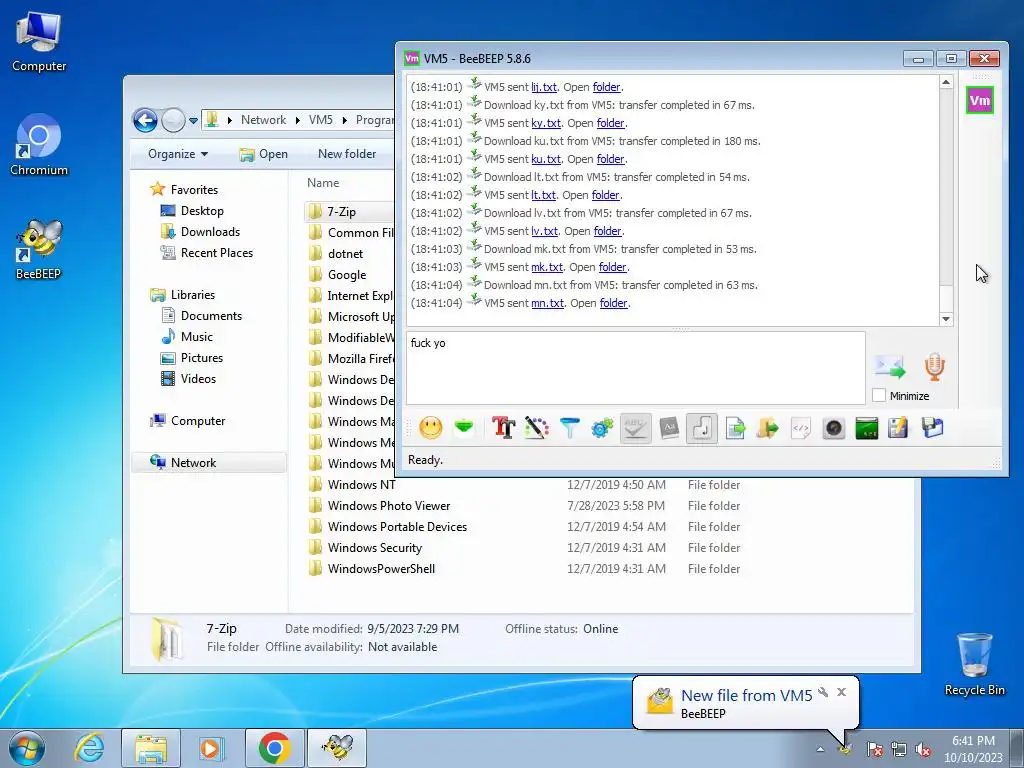
Task: Click into the message input box
Action: [x=635, y=368]
